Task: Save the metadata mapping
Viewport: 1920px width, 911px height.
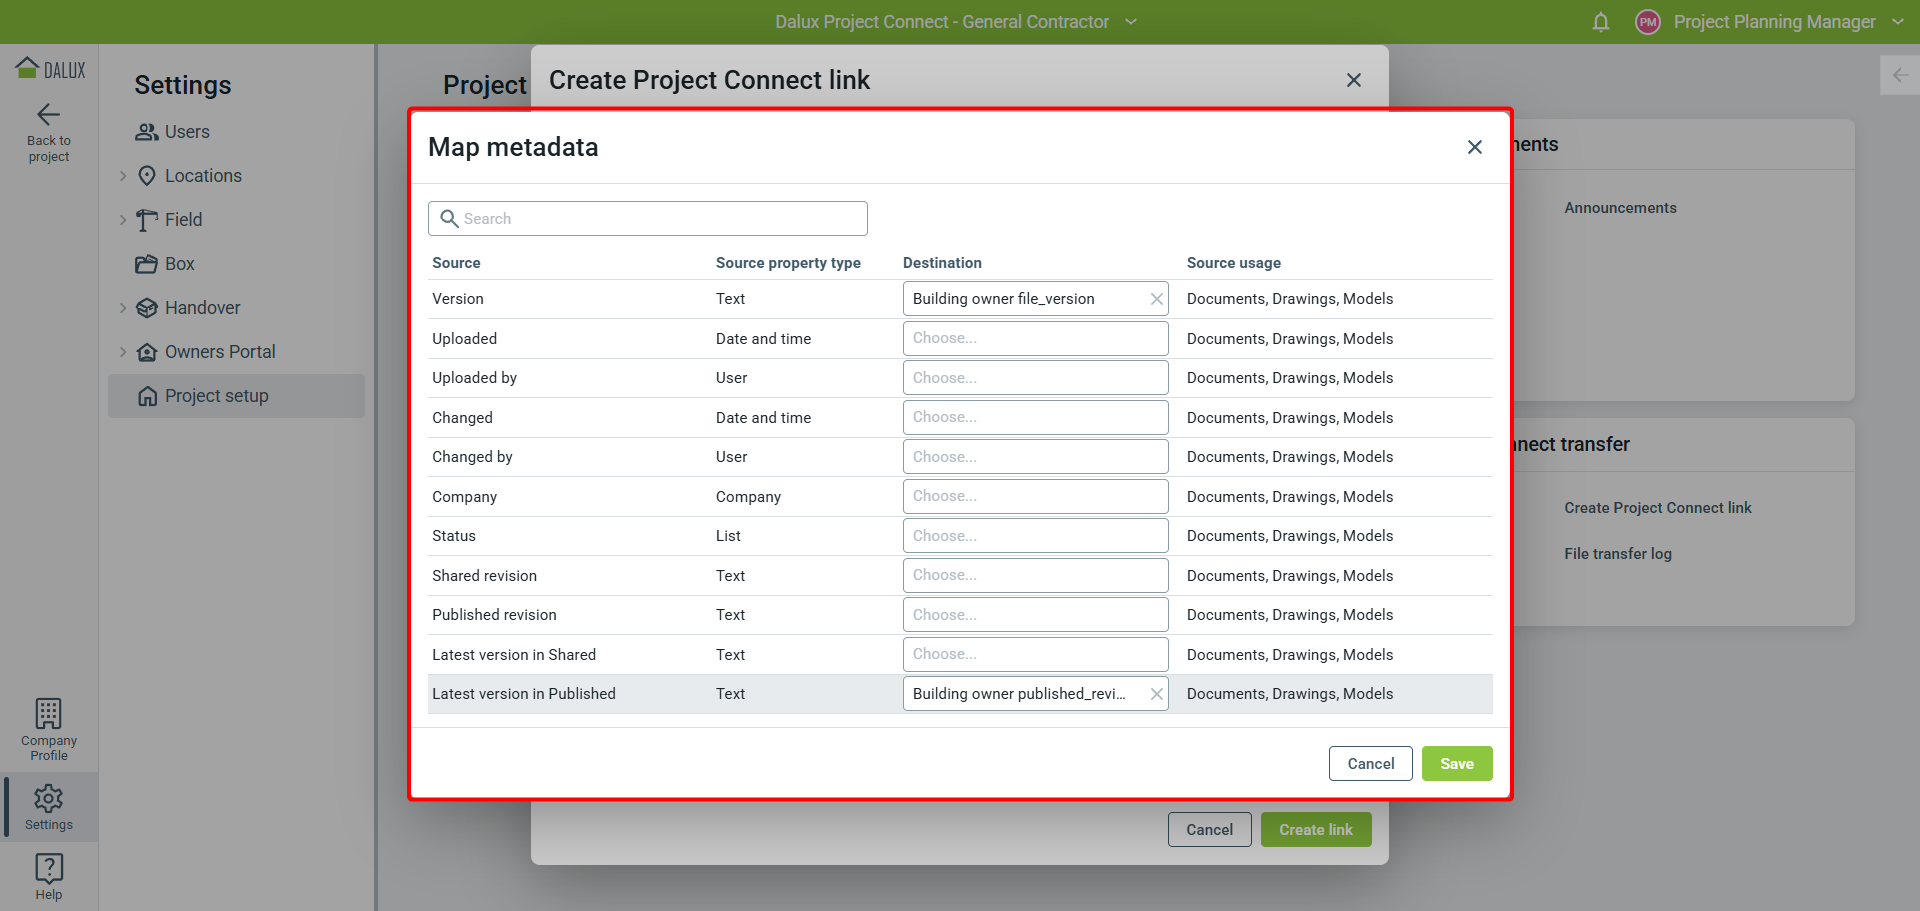Action: [1456, 764]
